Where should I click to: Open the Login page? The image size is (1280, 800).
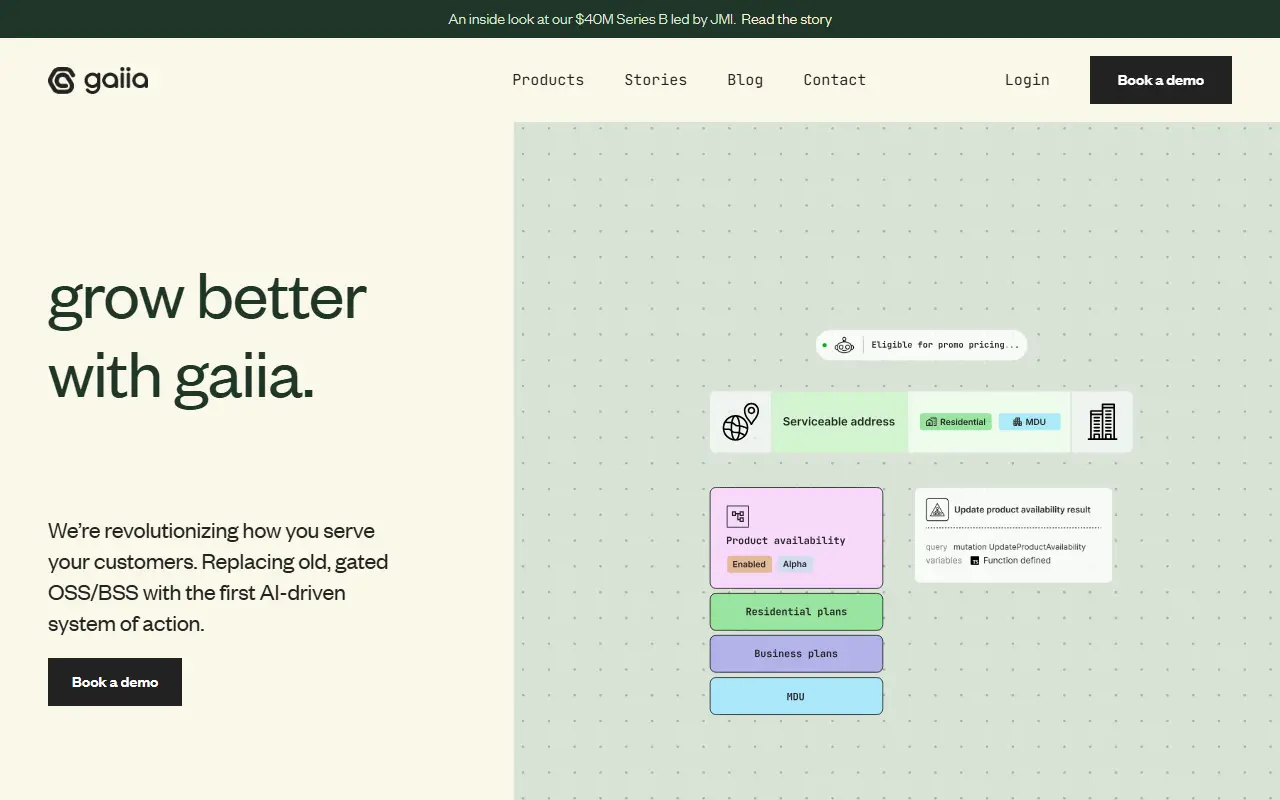pos(1027,80)
